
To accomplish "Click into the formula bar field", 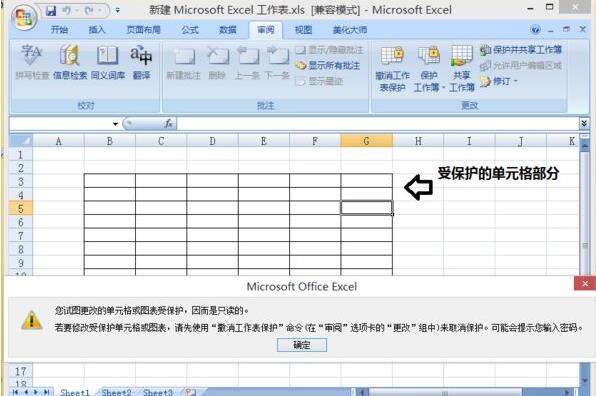I will pos(377,124).
